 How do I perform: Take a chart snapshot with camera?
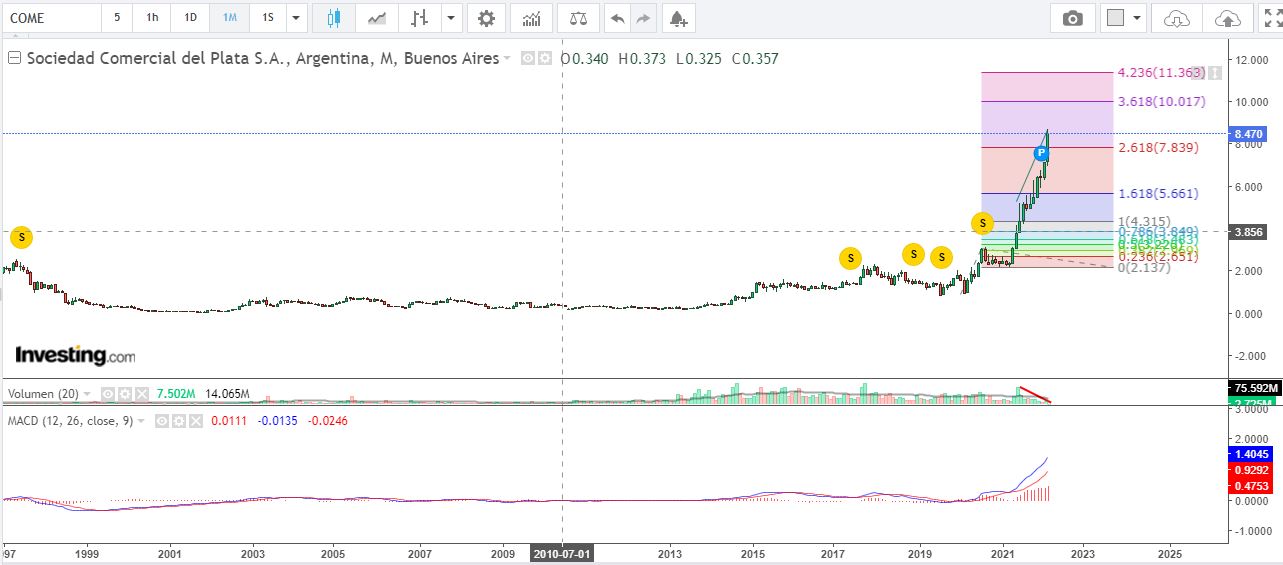tap(1072, 18)
